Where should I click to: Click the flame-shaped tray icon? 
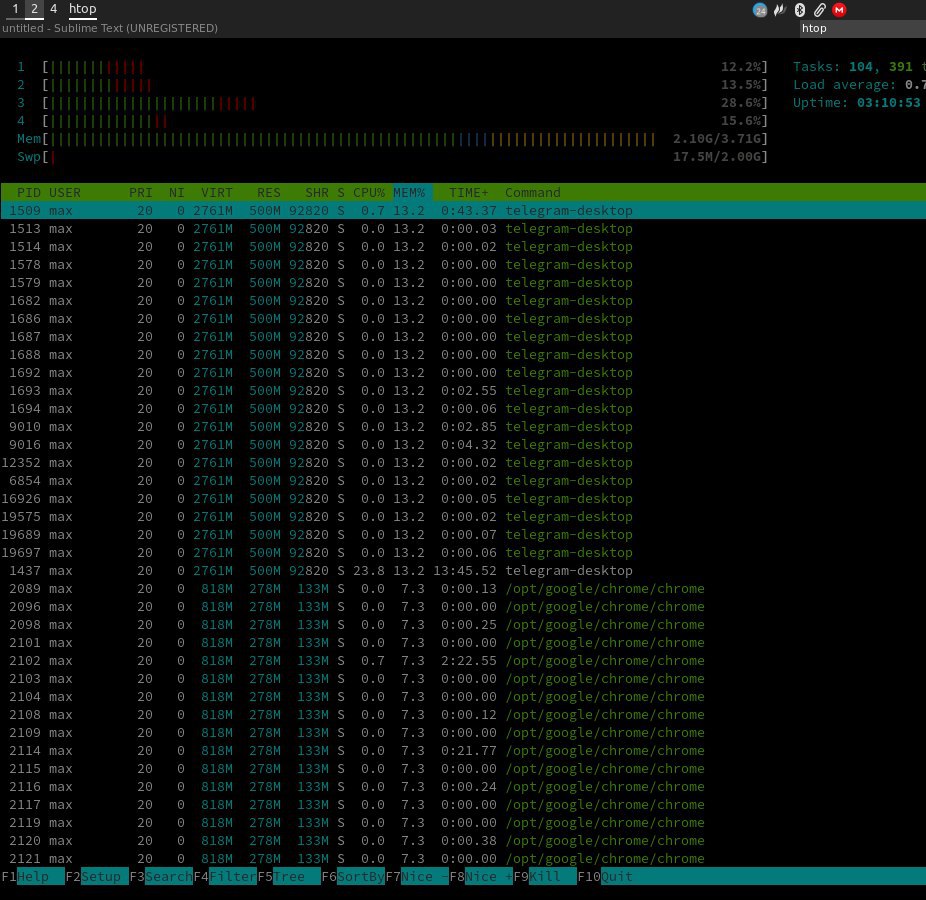(780, 10)
